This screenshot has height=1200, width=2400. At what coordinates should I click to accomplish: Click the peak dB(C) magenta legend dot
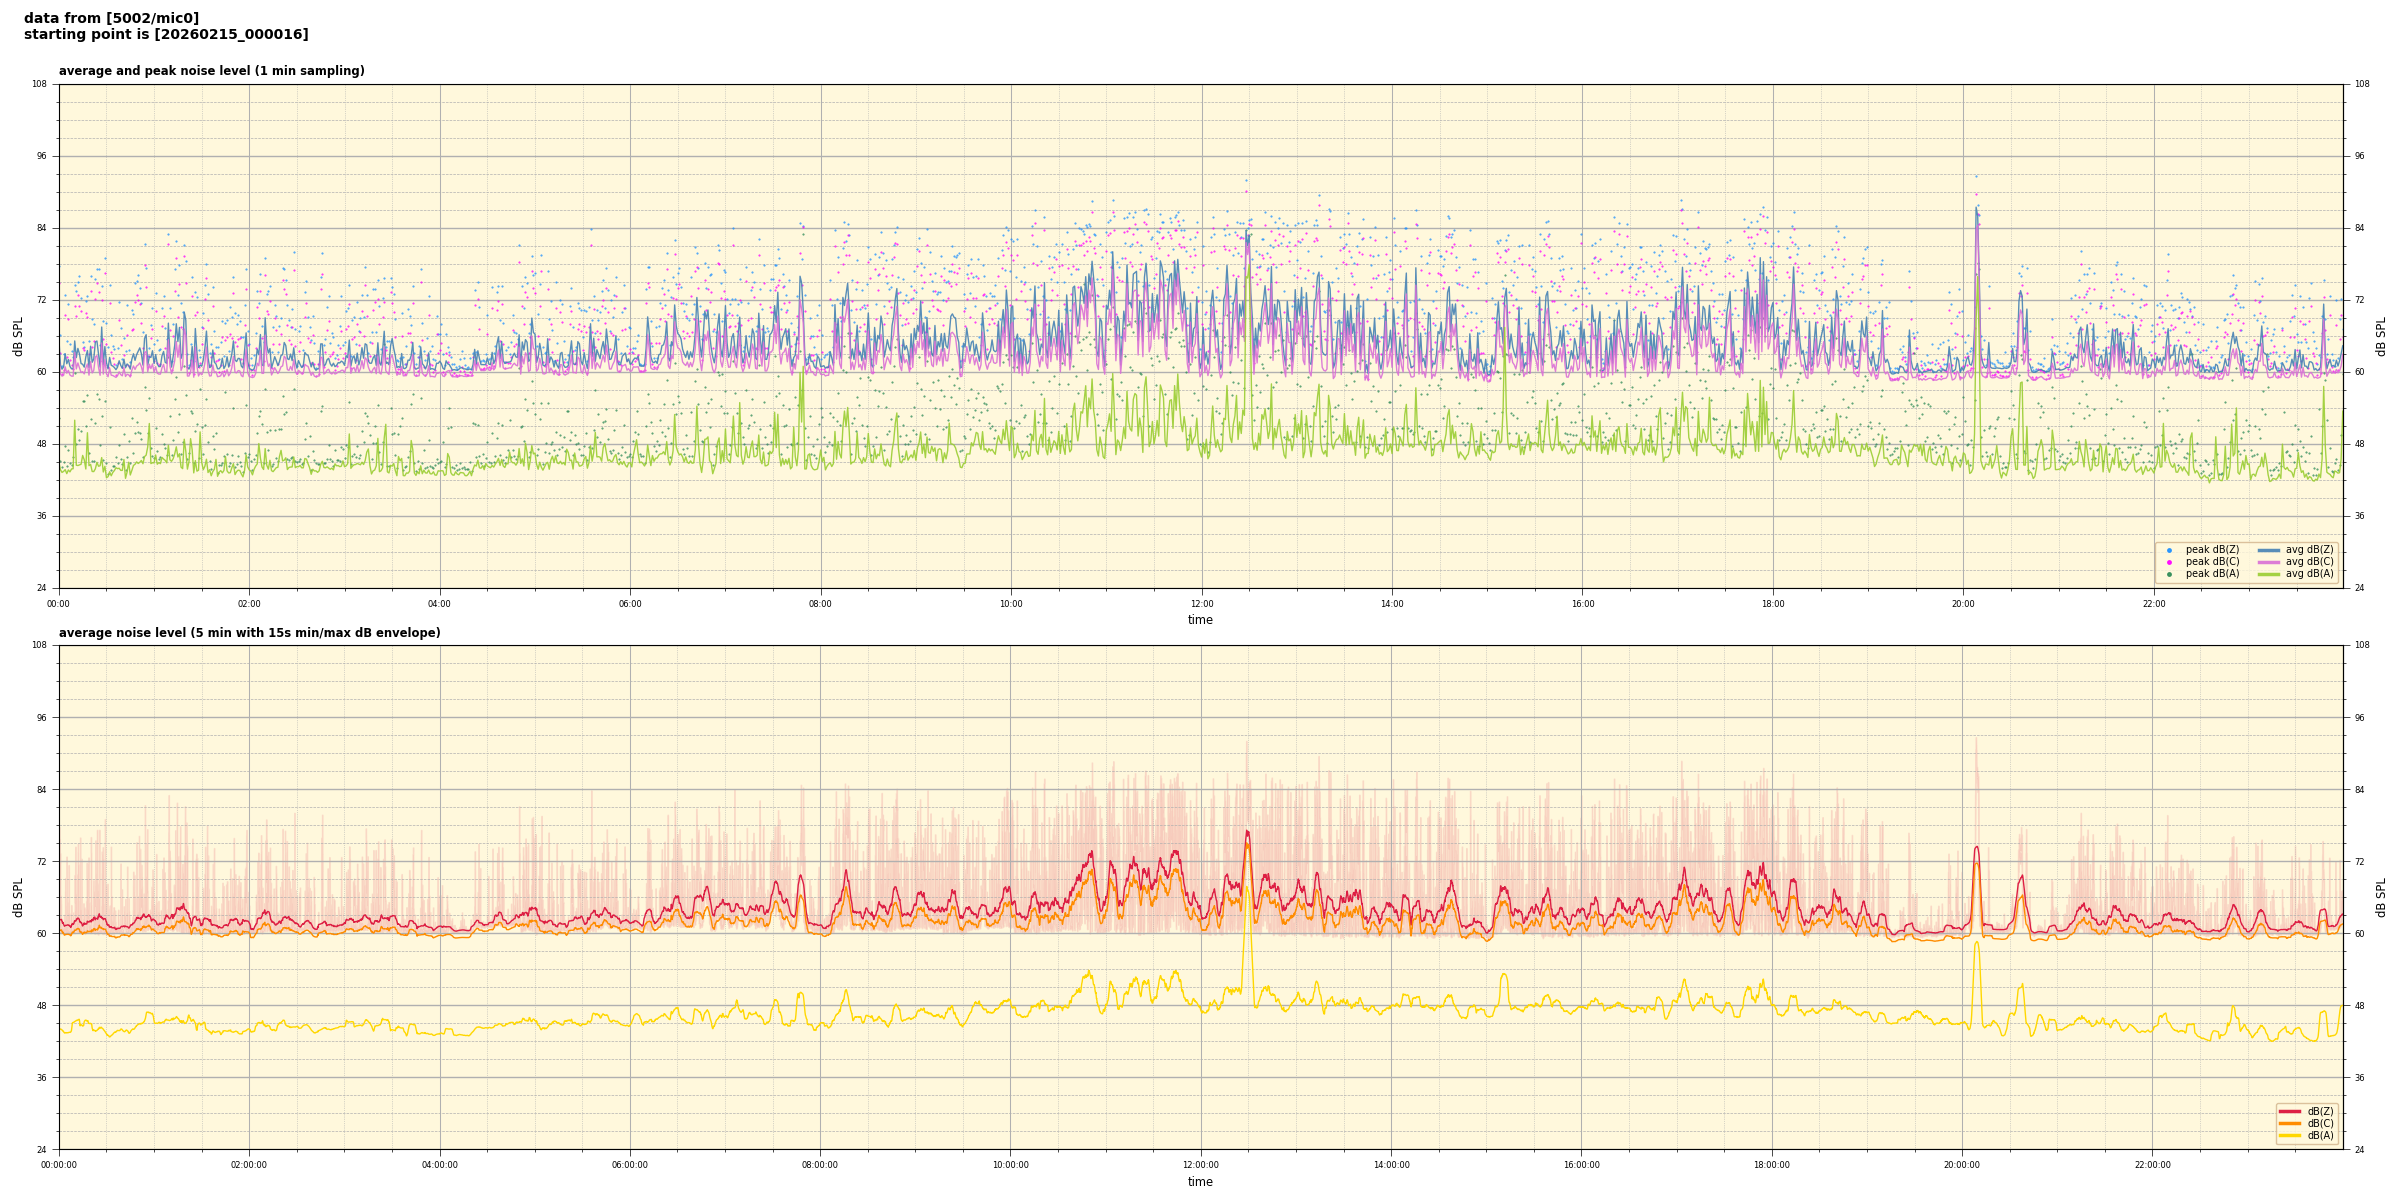(x=2169, y=562)
